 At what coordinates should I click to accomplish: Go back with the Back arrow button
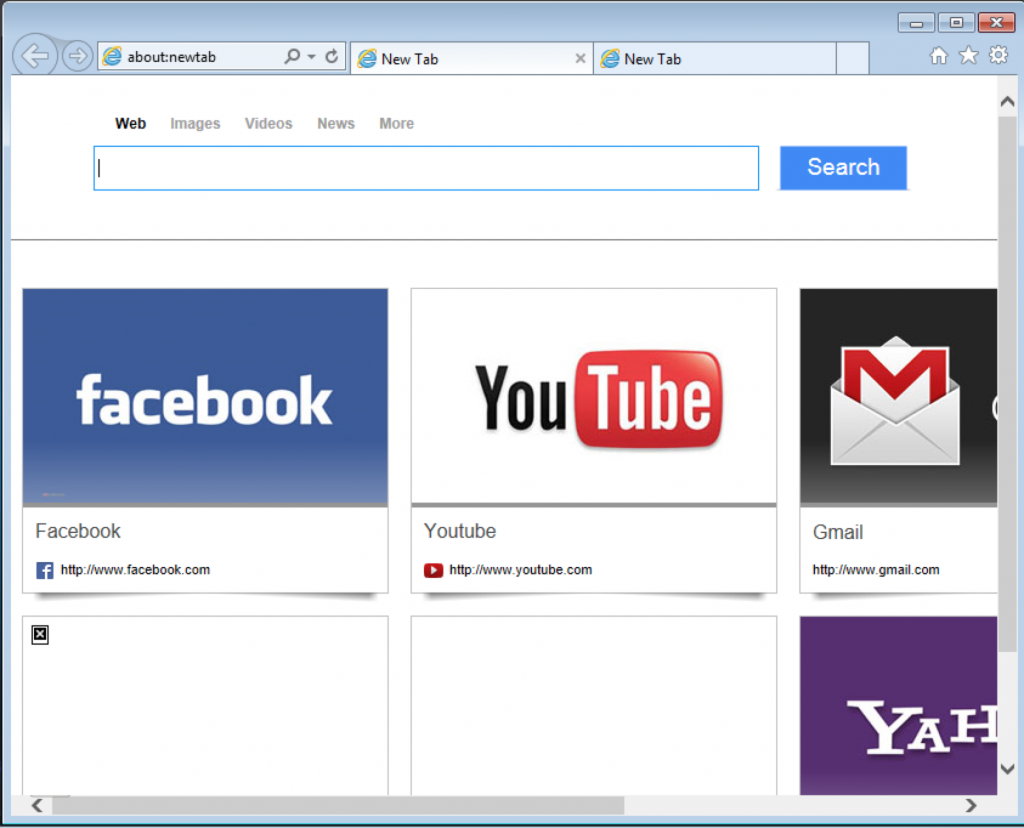click(35, 56)
